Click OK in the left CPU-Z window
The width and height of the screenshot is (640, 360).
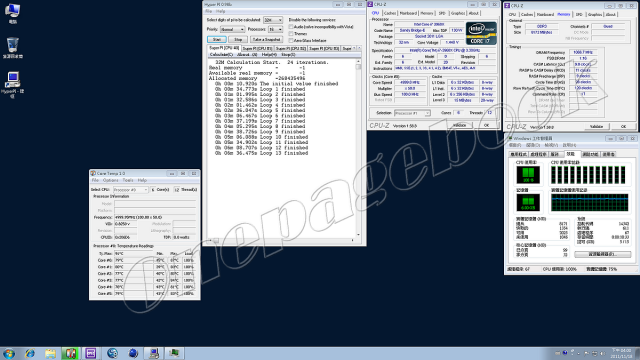tap(486, 125)
